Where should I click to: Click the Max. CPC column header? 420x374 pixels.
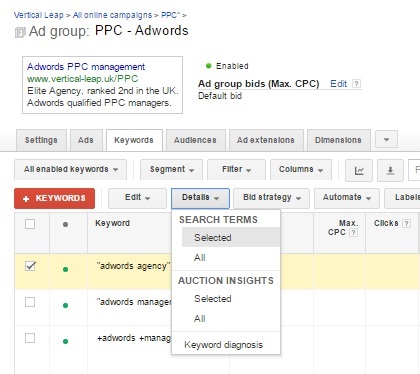(x=343, y=228)
